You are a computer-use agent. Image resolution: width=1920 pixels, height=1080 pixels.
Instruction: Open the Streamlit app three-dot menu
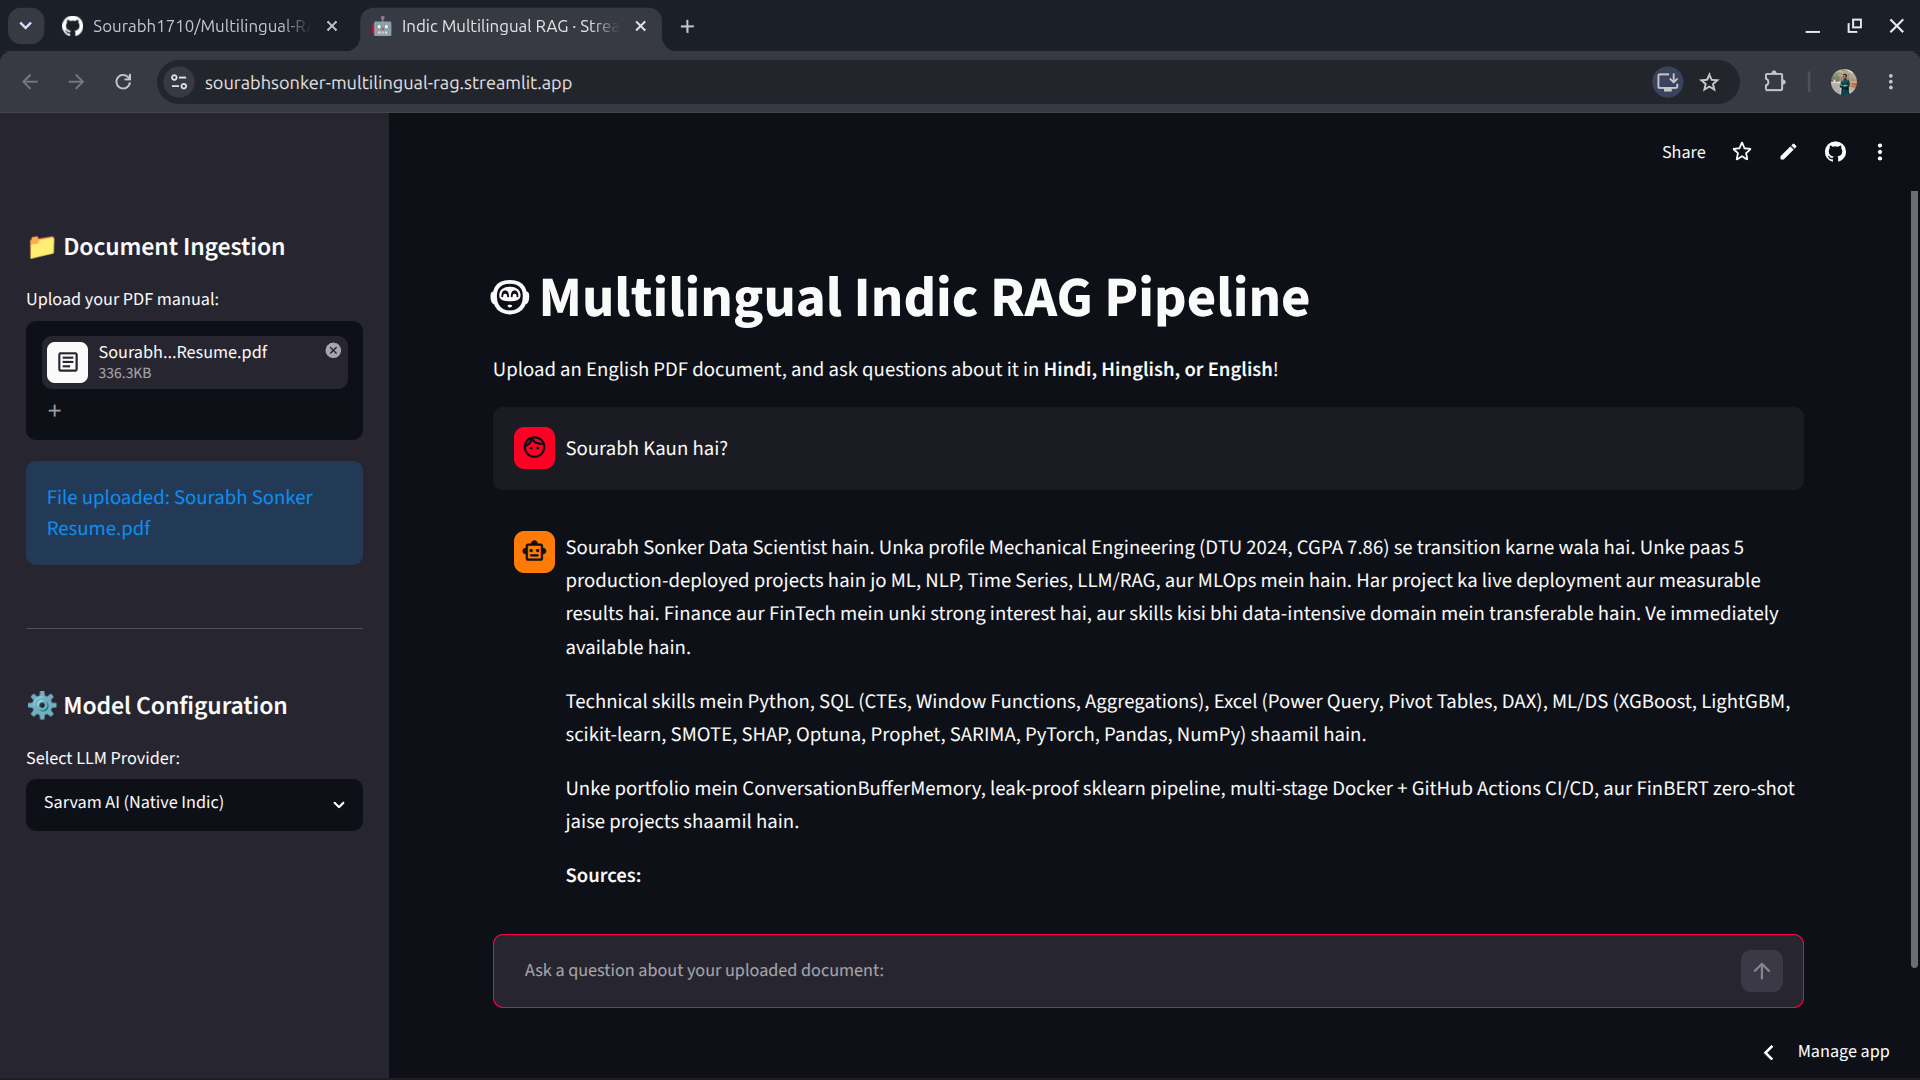point(1880,152)
